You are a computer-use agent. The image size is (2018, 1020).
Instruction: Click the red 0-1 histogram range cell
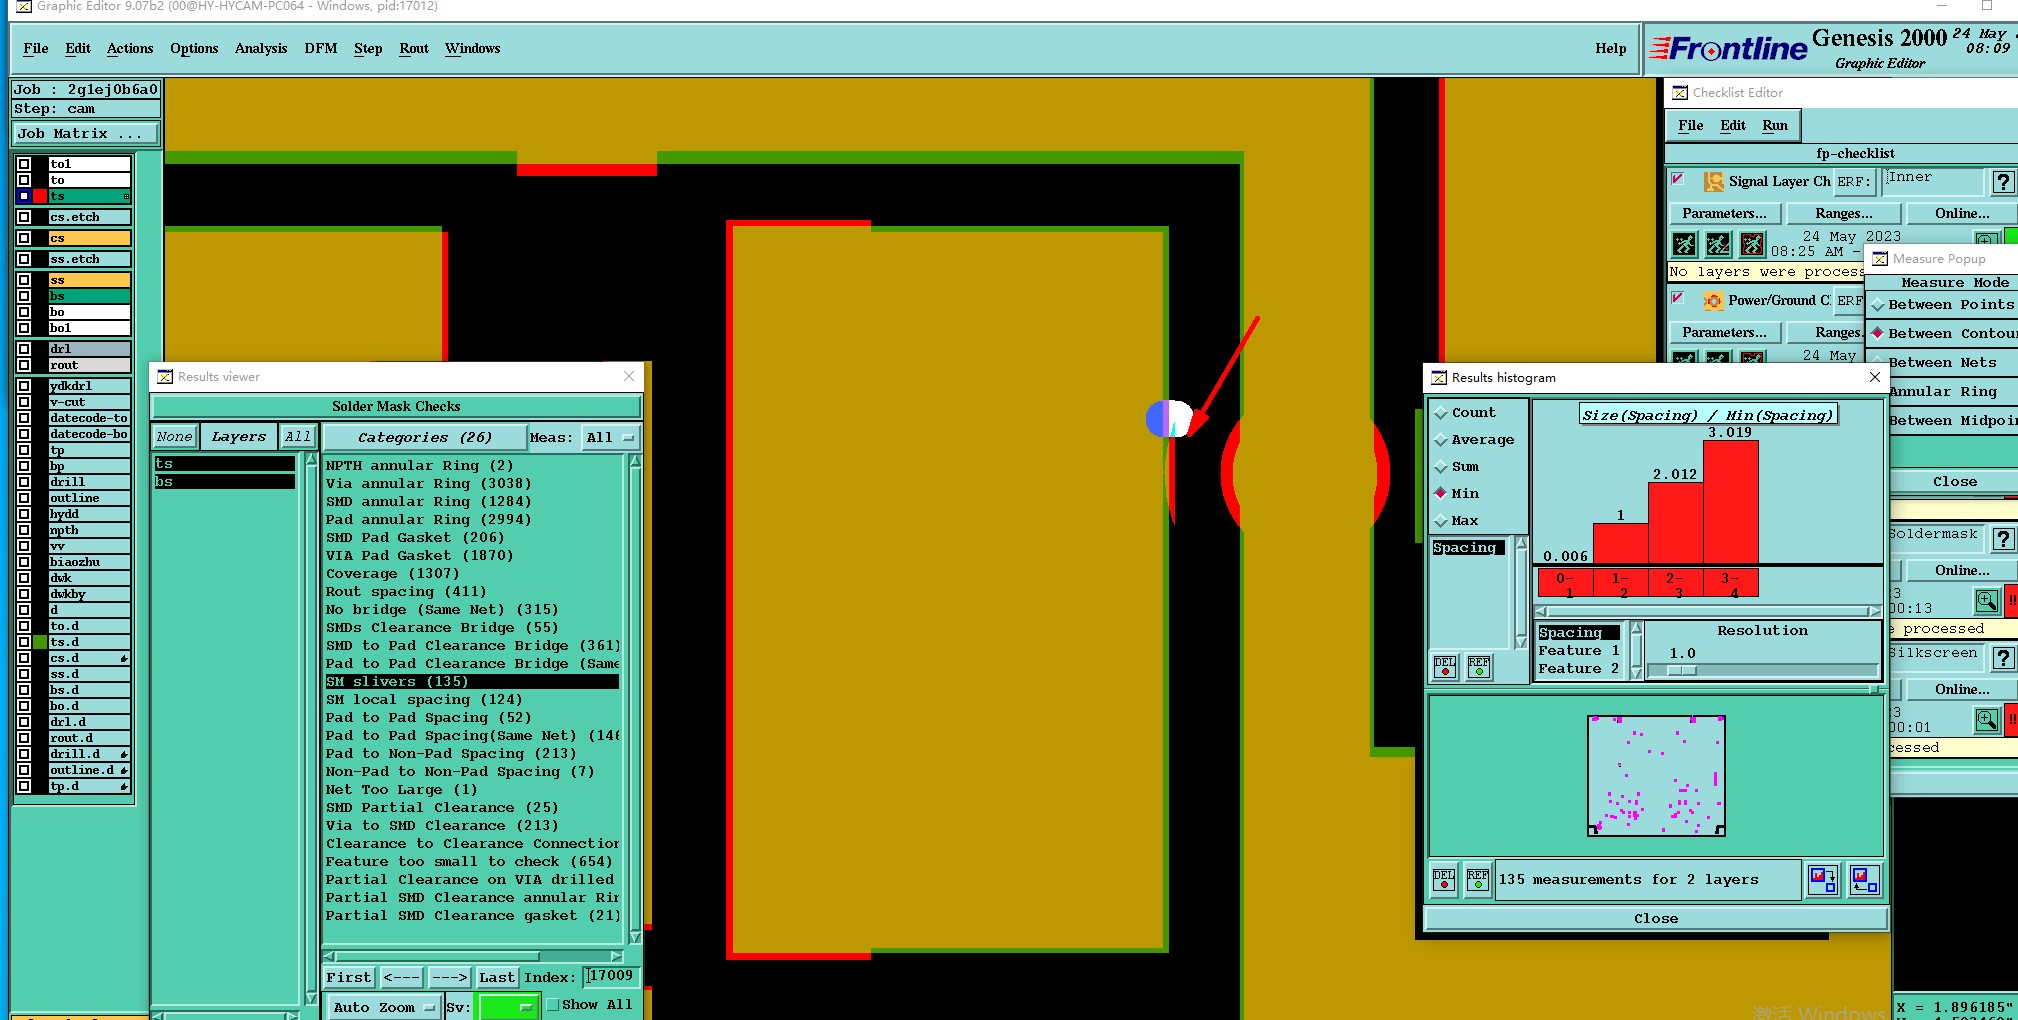1566,584
